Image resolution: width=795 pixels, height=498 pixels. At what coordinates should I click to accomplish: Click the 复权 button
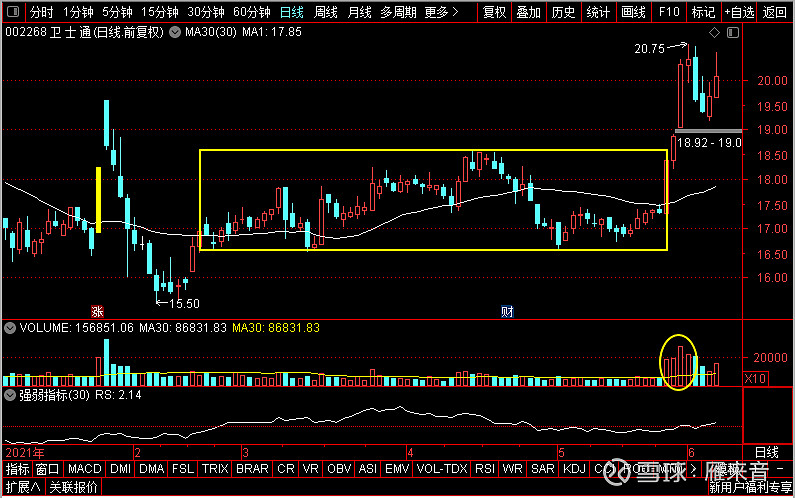tap(494, 12)
